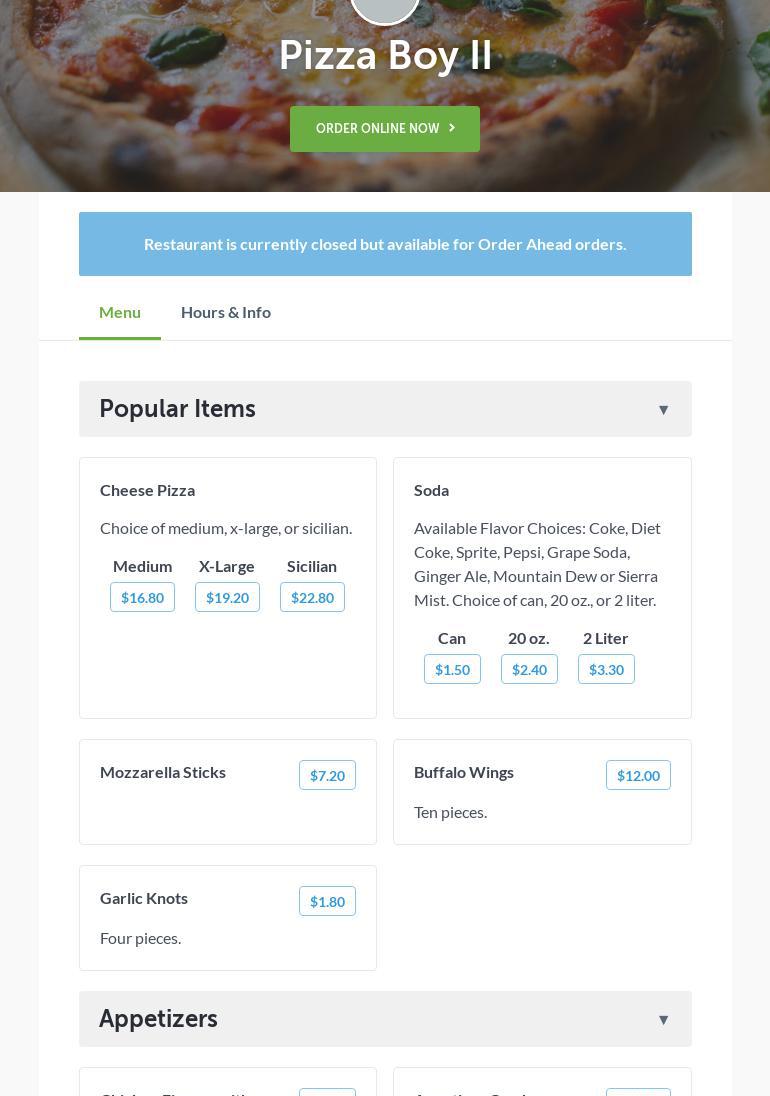Click the closed restaurant Order Ahead banner
Image resolution: width=770 pixels, height=1096 pixels.
pos(385,244)
